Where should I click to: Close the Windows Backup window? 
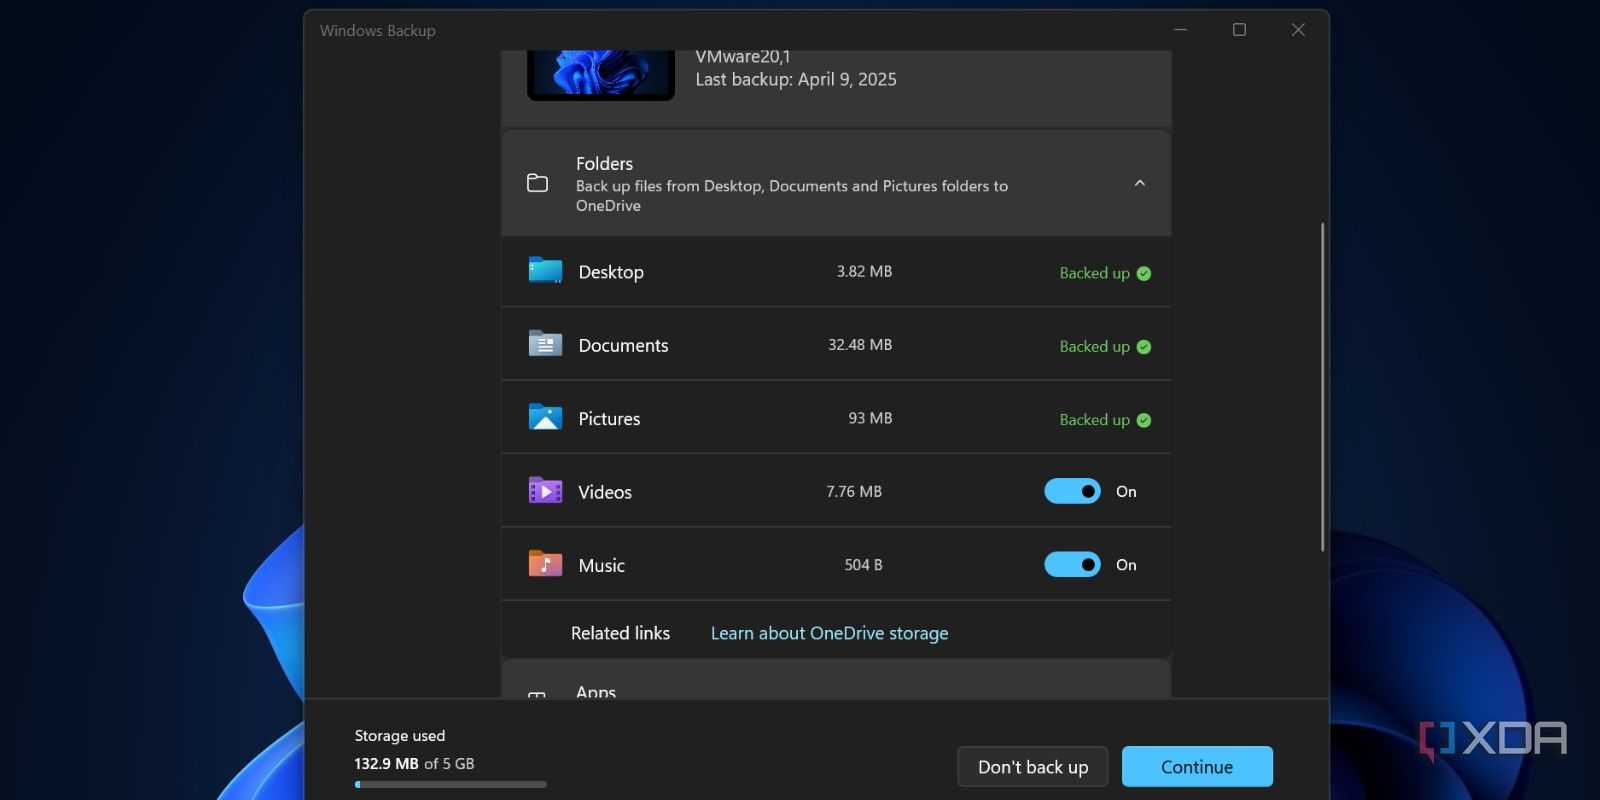pos(1298,30)
